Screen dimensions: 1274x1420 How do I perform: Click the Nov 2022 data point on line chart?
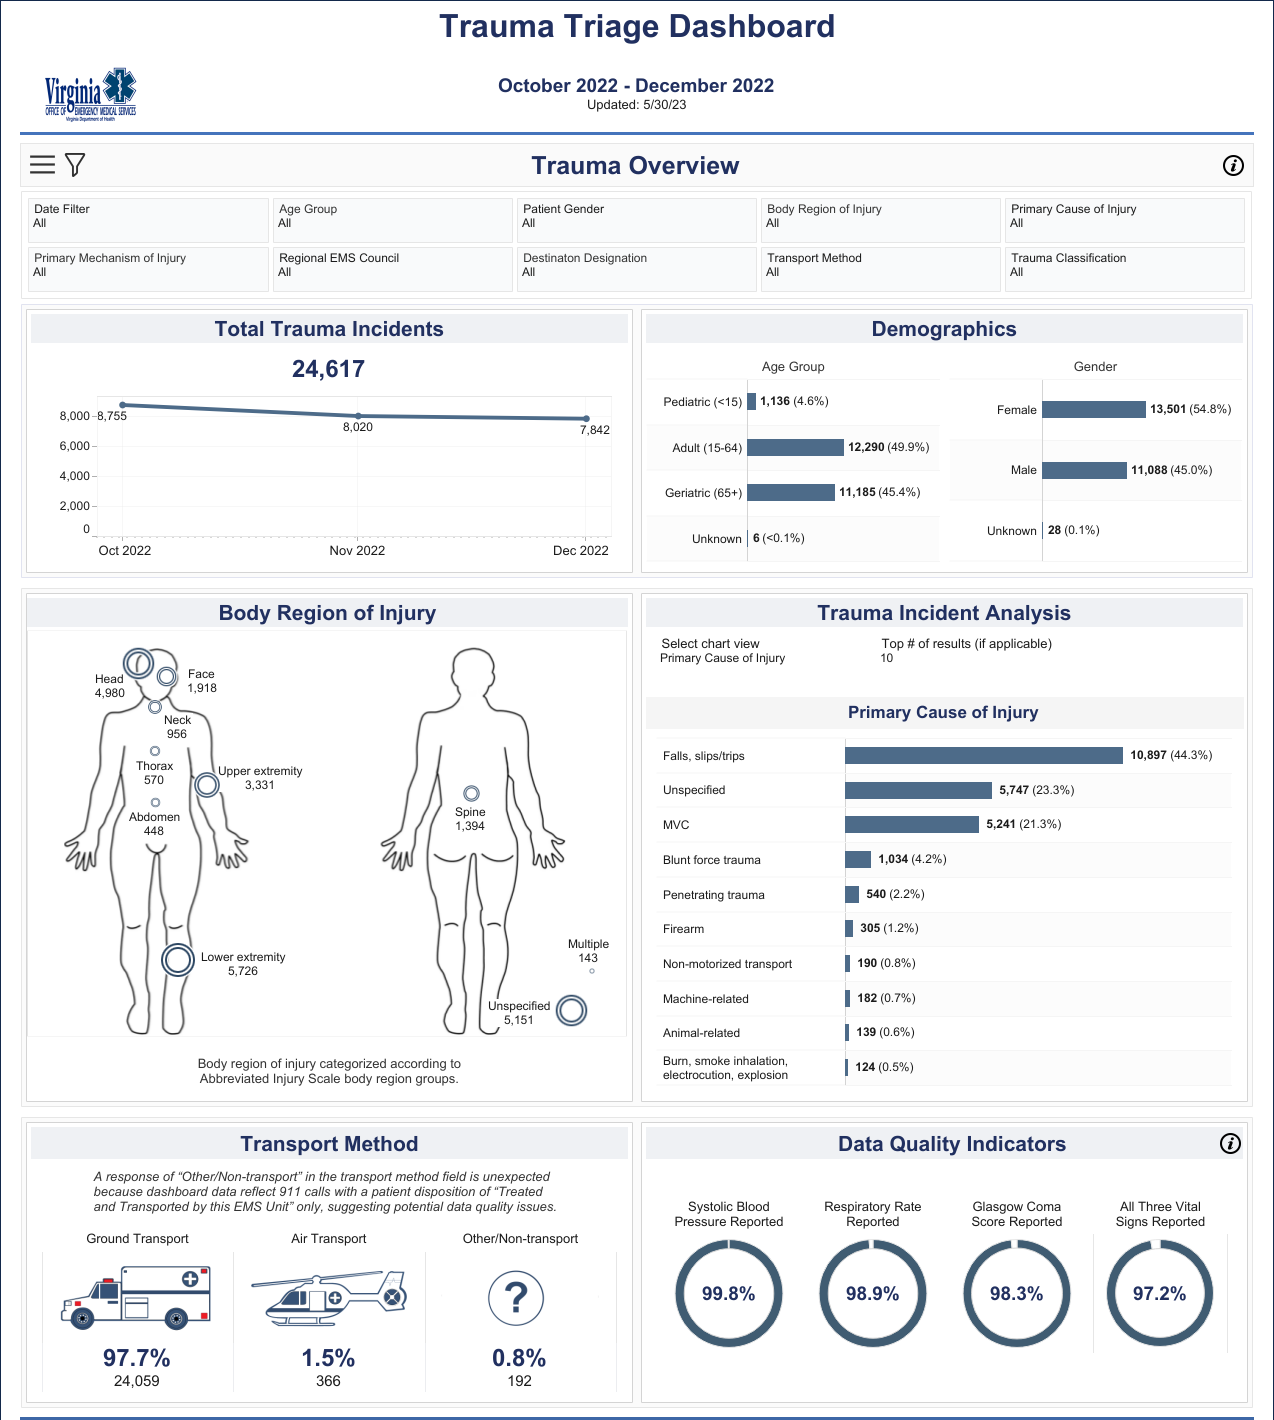tap(358, 416)
